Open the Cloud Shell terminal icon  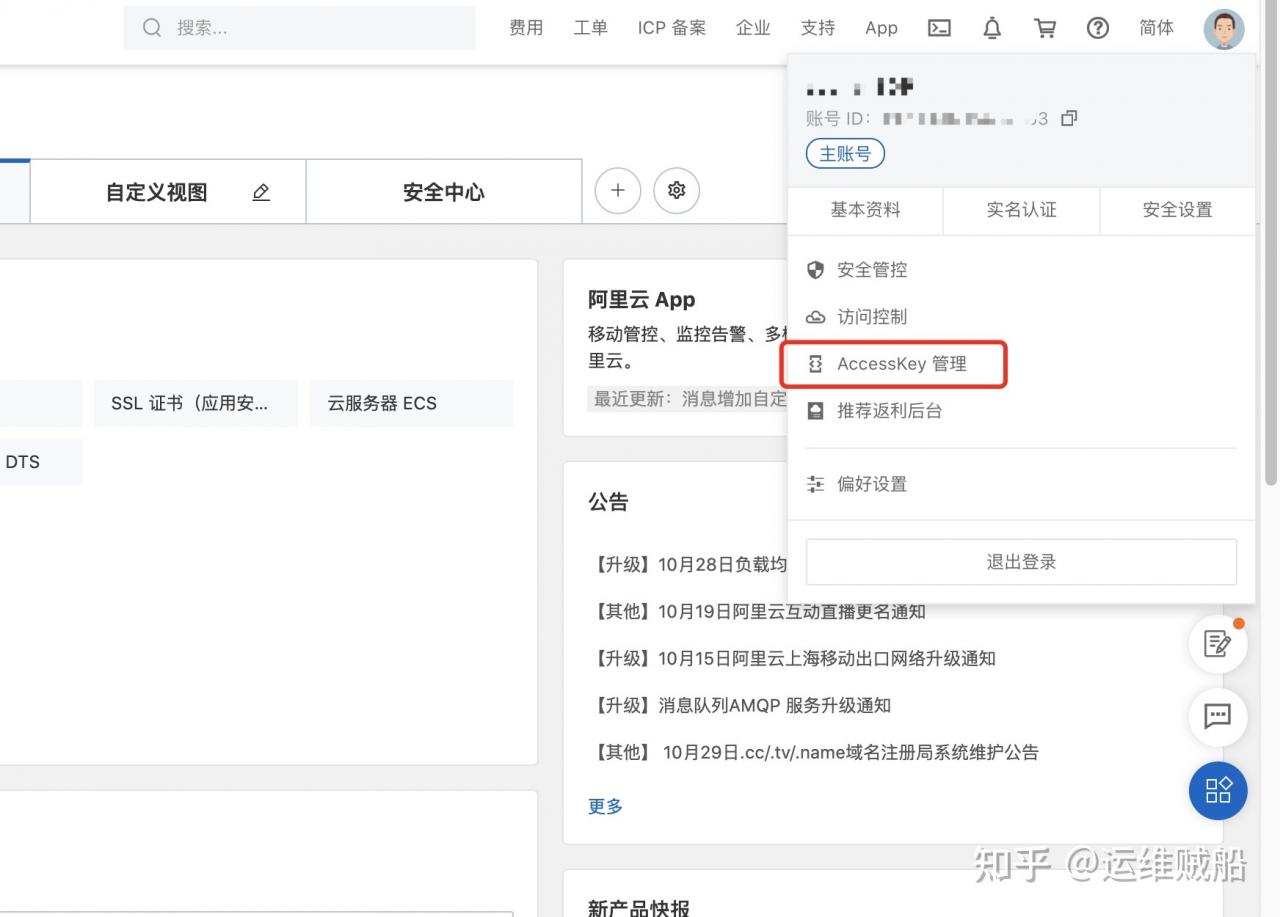[939, 28]
